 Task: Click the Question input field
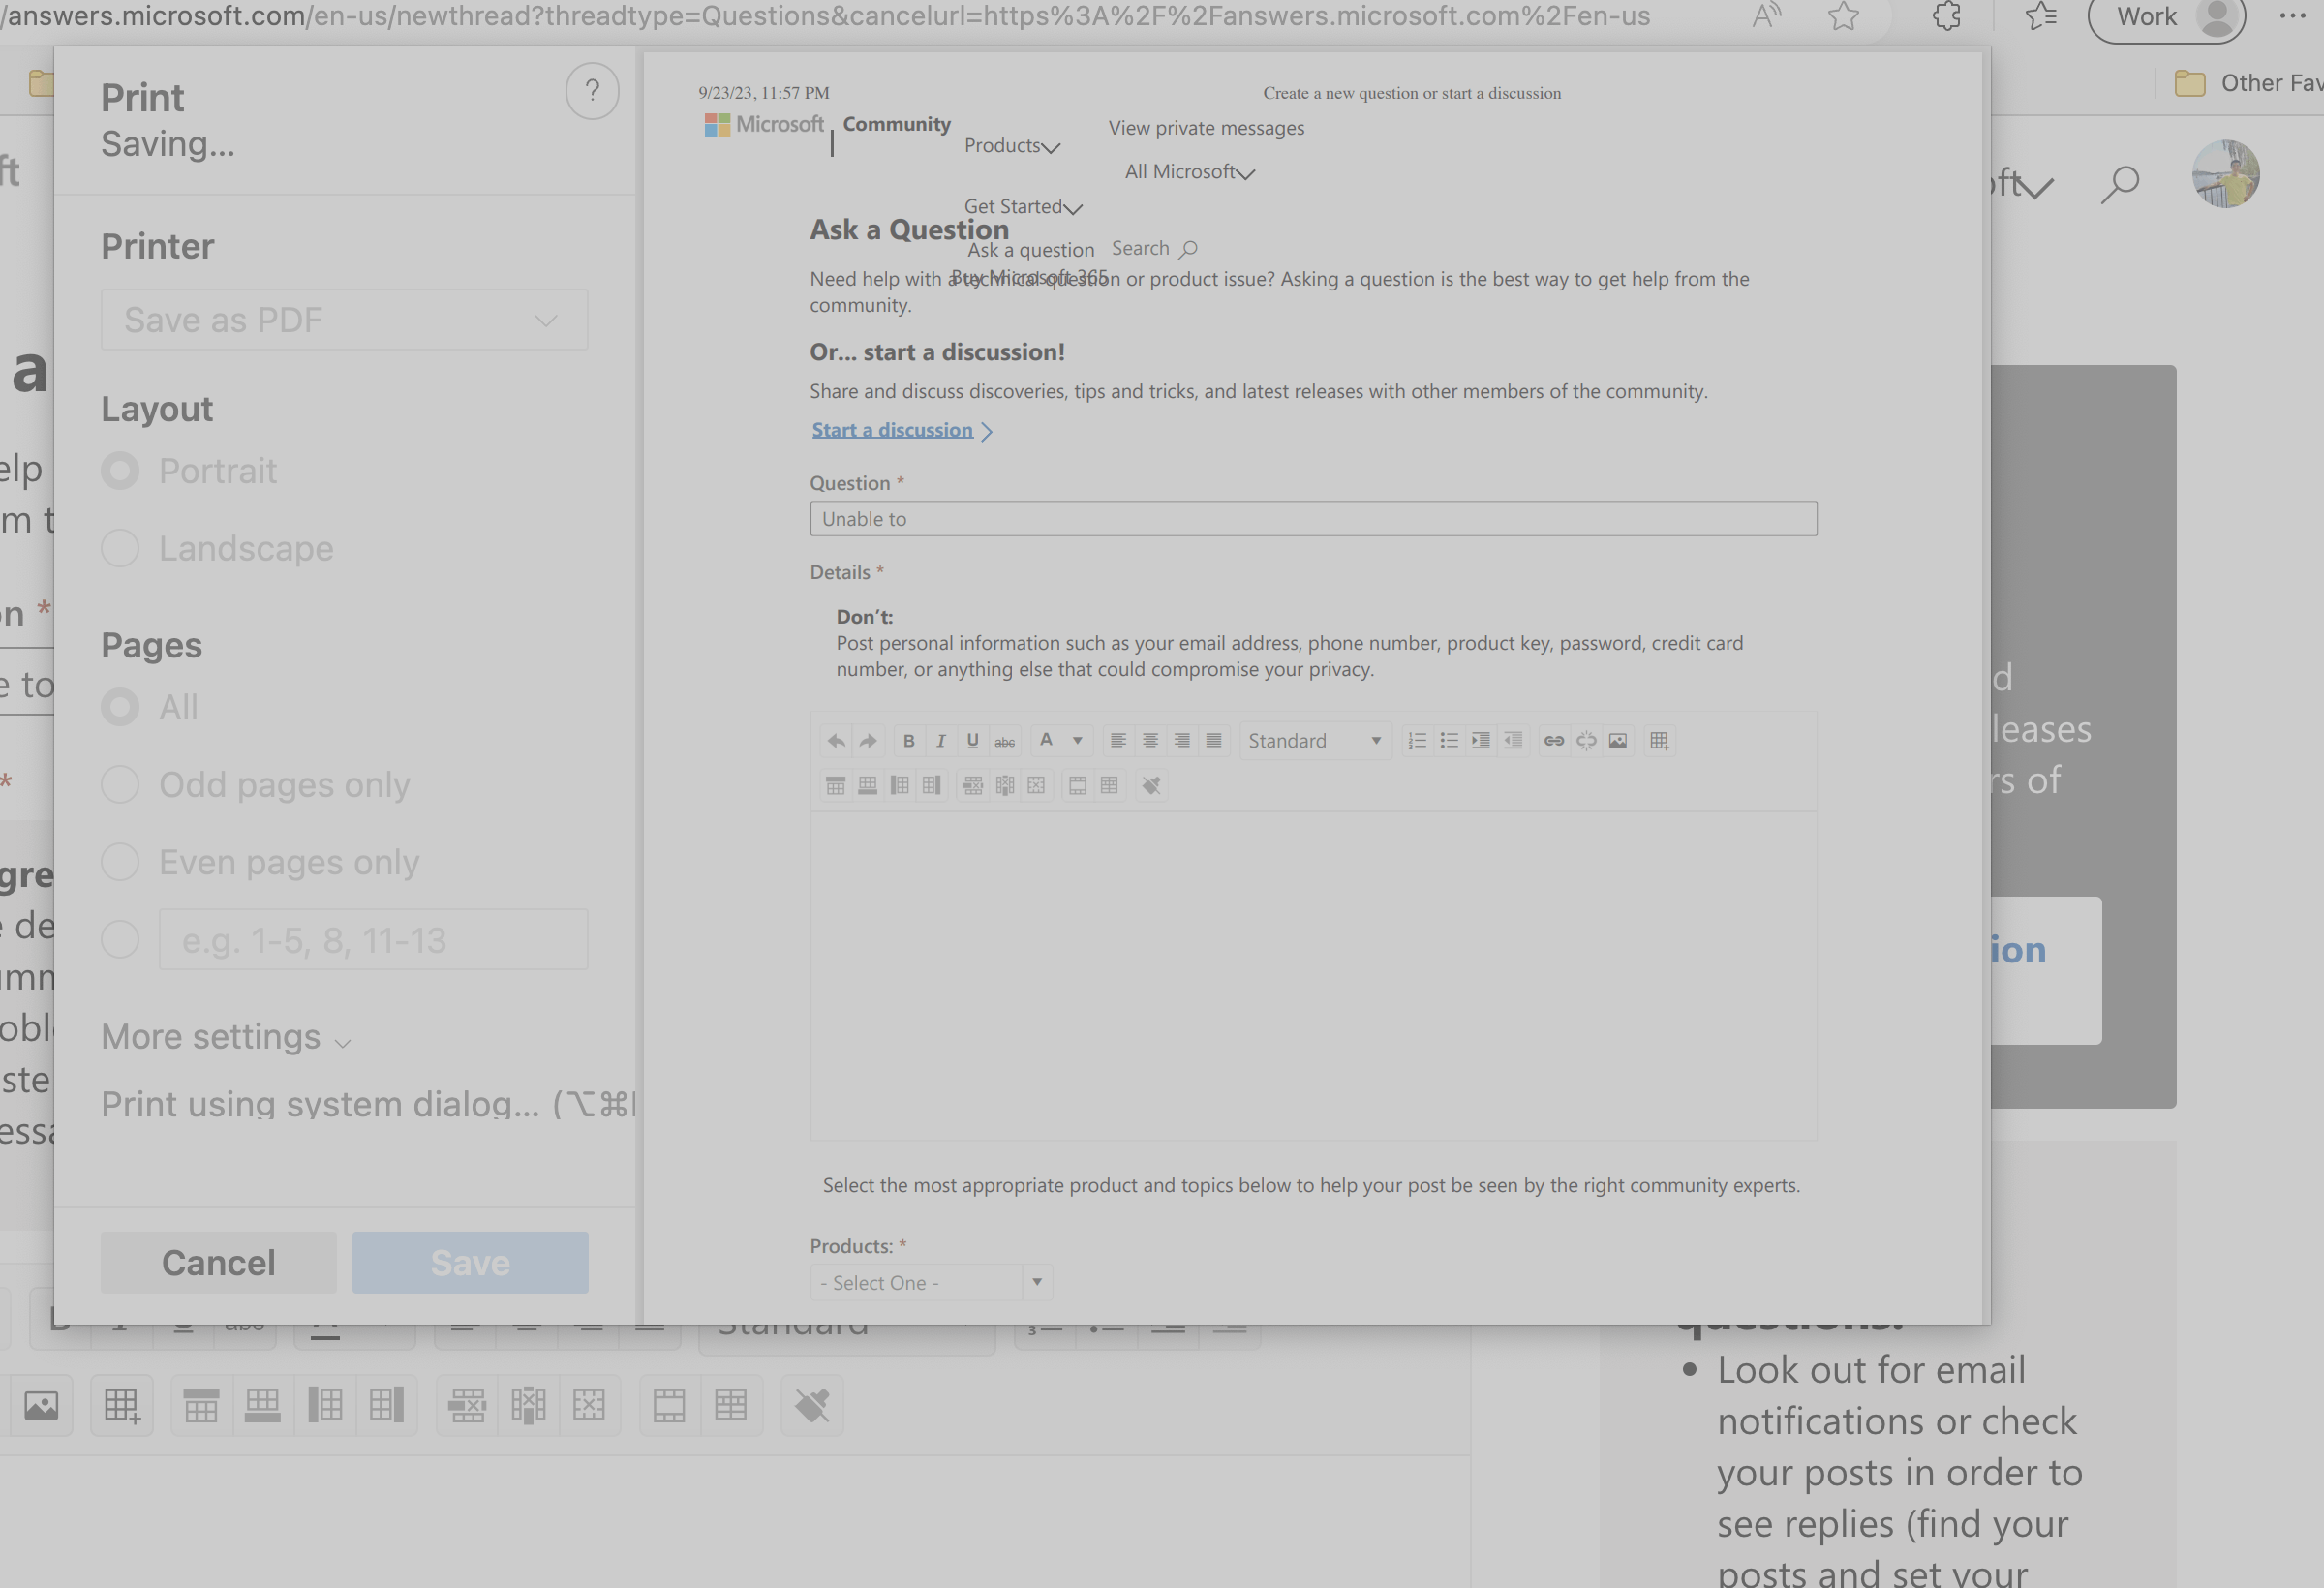click(1314, 518)
